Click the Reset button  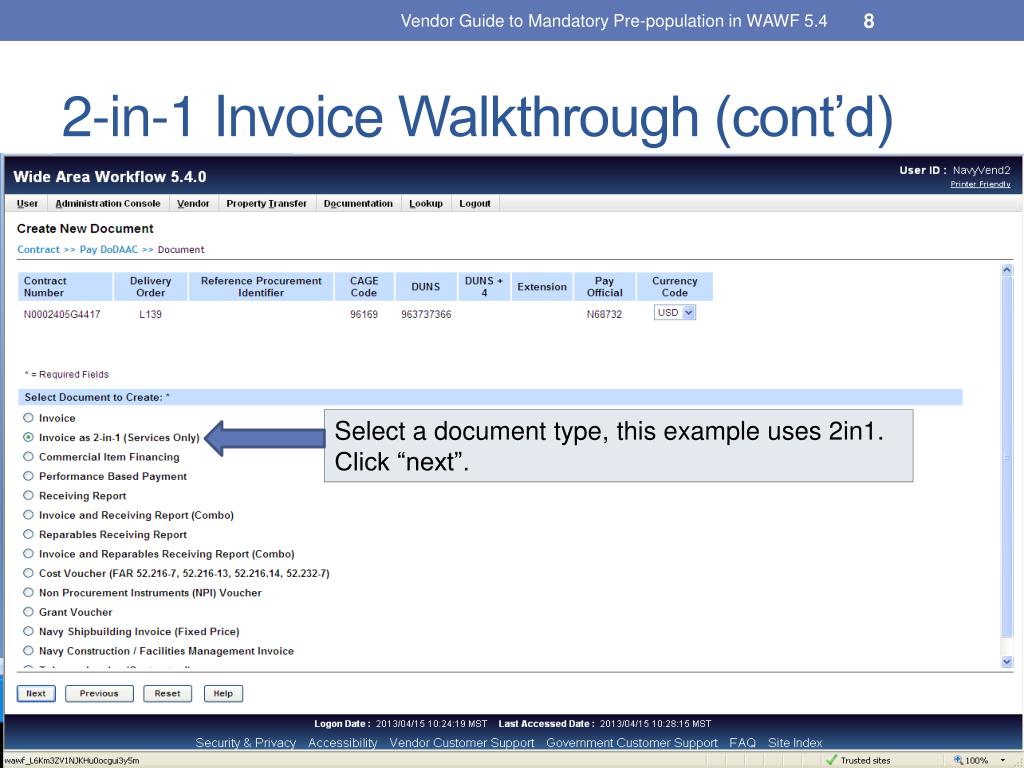[167, 694]
